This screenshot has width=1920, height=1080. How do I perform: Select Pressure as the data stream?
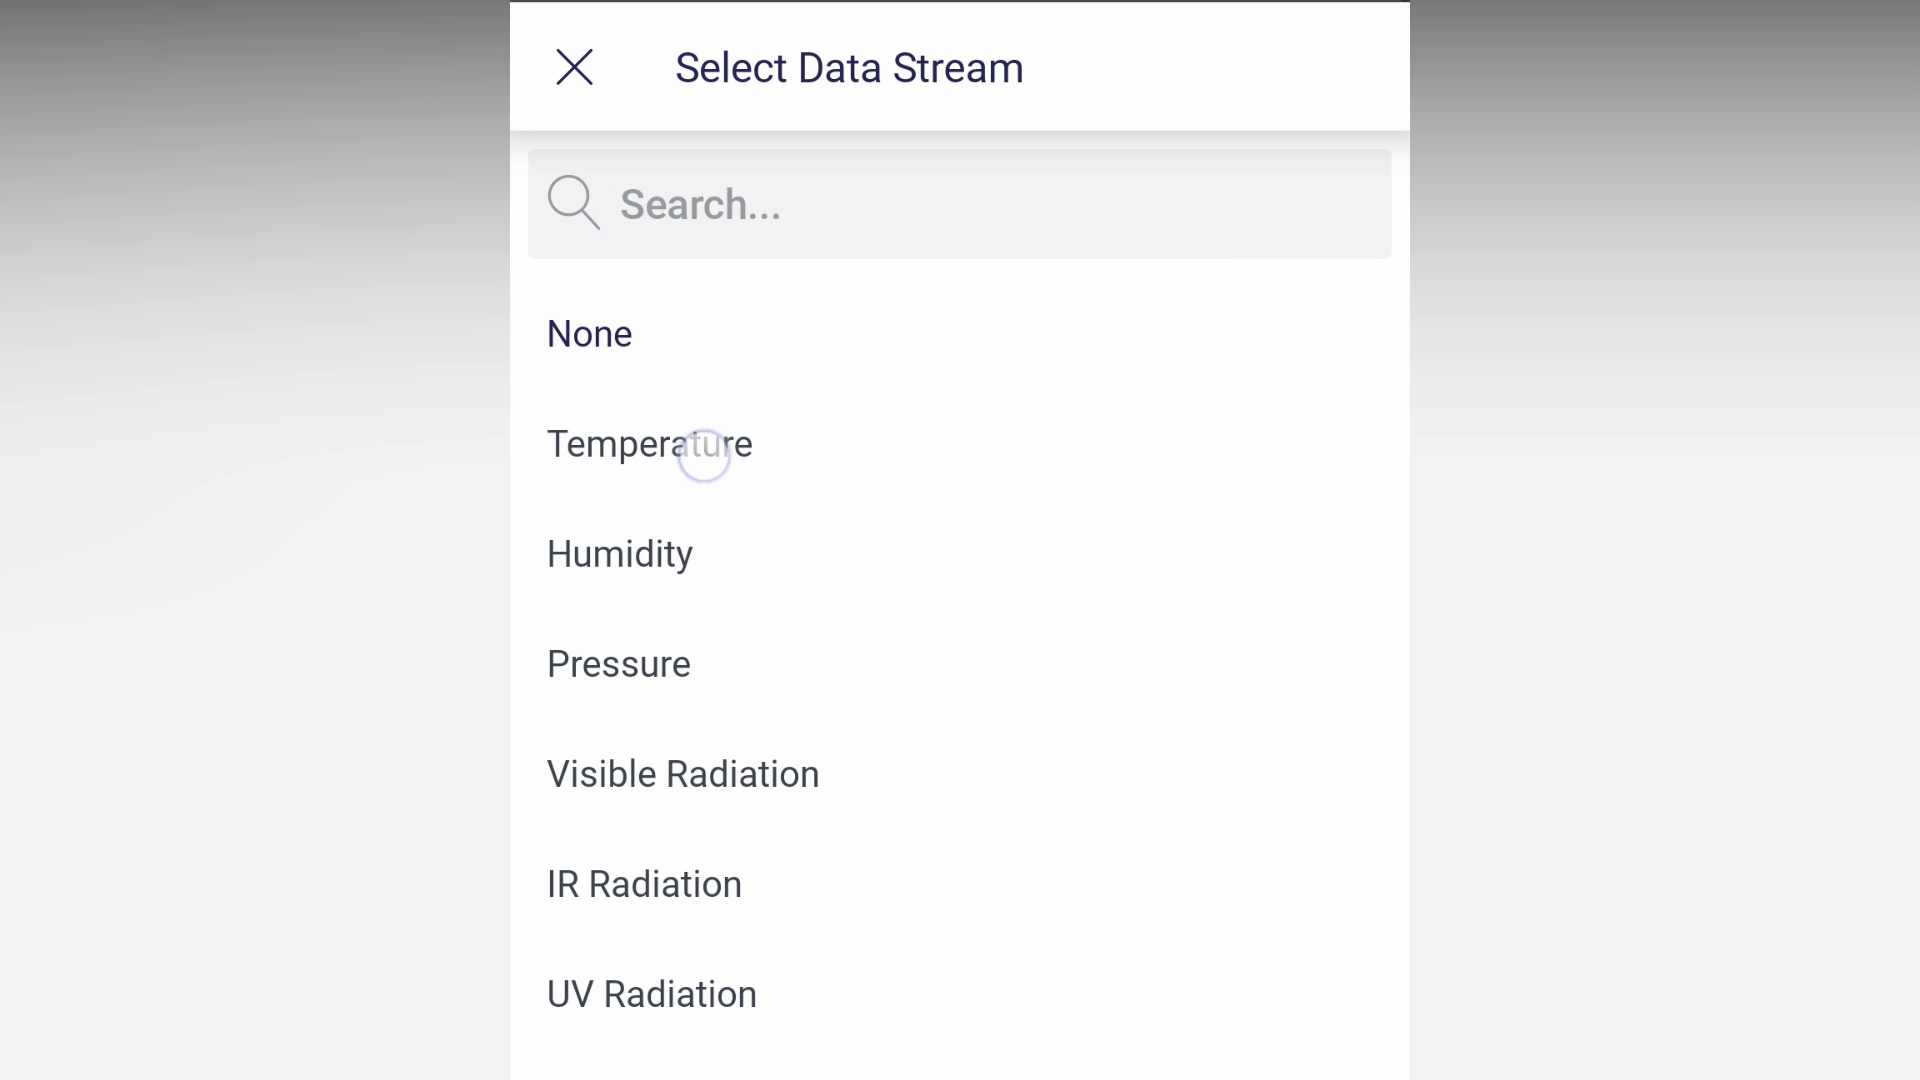618,664
